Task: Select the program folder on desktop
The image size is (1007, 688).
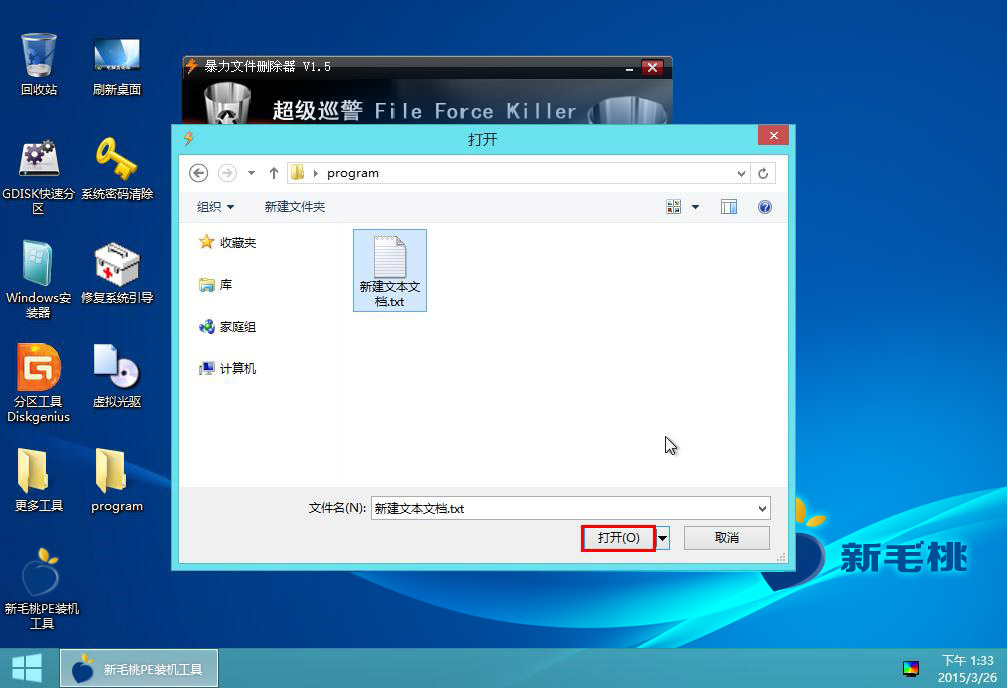Action: [117, 480]
